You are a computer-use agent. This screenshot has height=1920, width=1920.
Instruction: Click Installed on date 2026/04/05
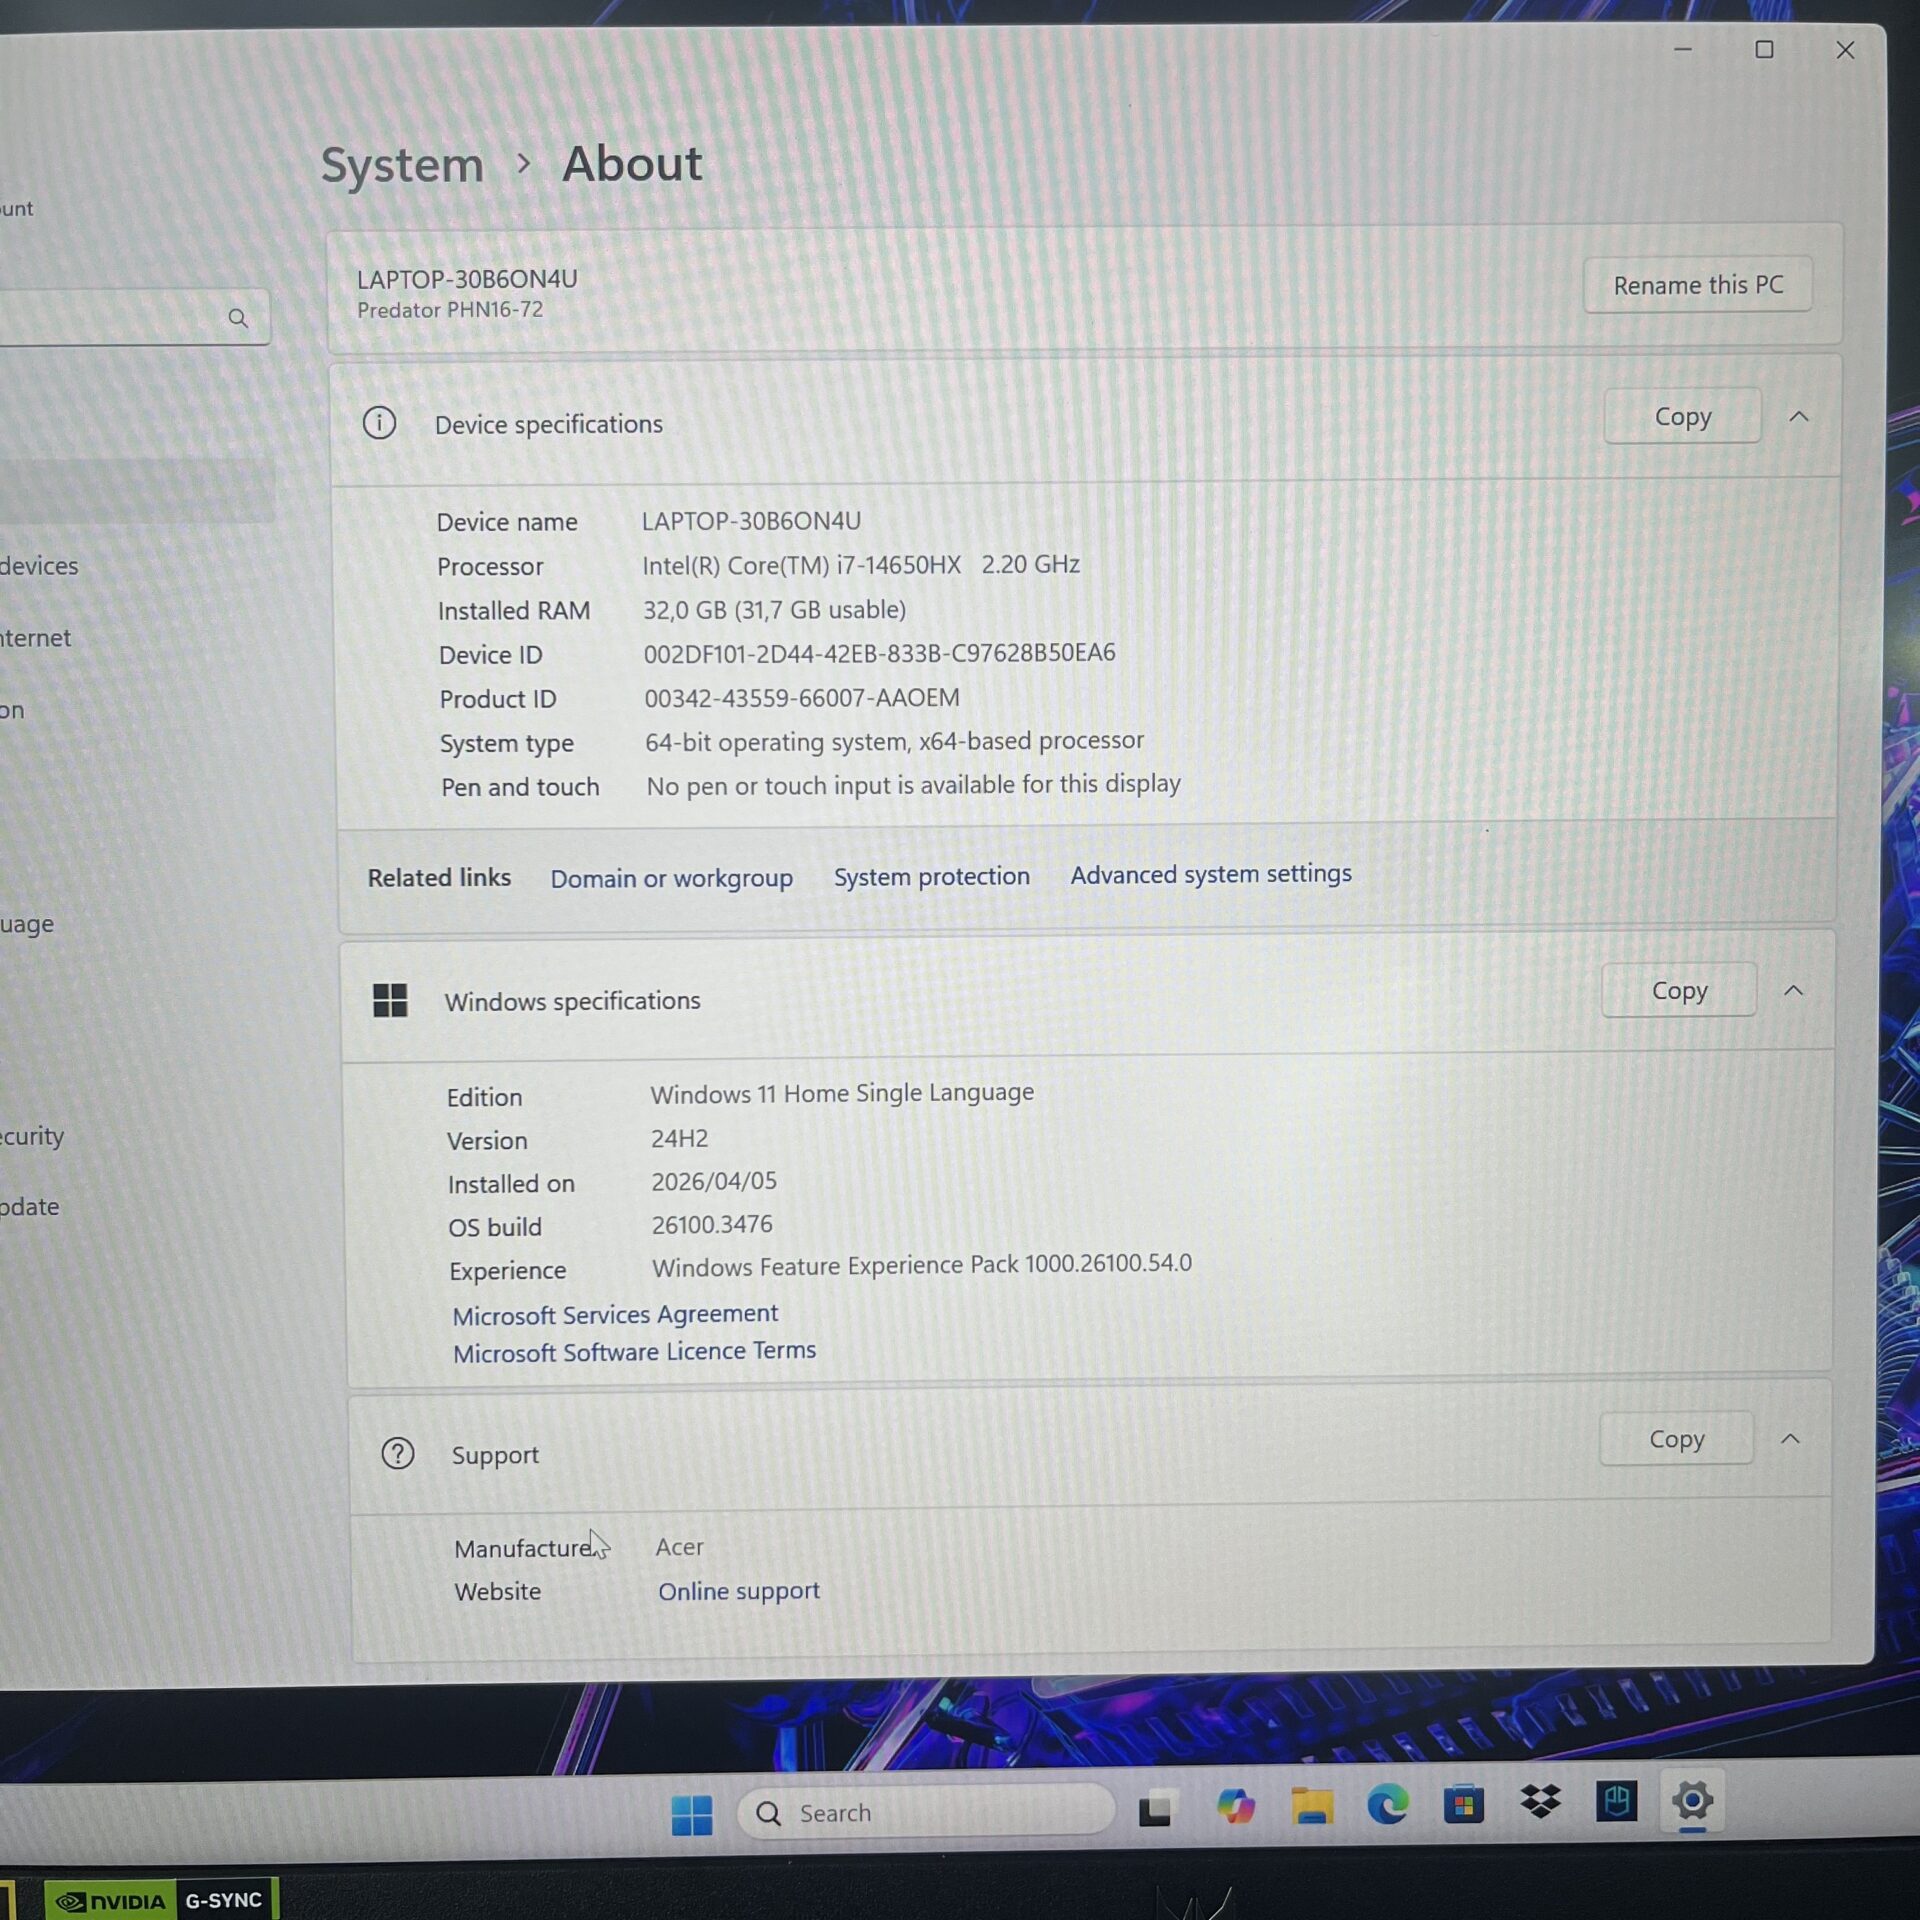tap(714, 1181)
